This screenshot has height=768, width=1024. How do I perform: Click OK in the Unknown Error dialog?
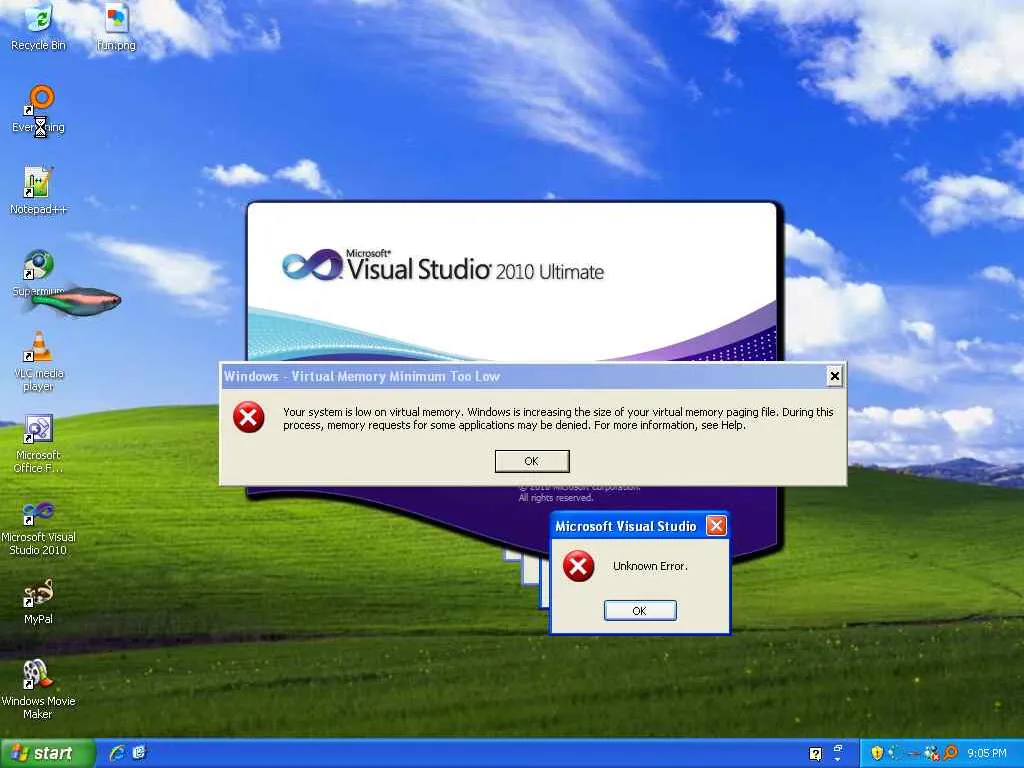[640, 611]
